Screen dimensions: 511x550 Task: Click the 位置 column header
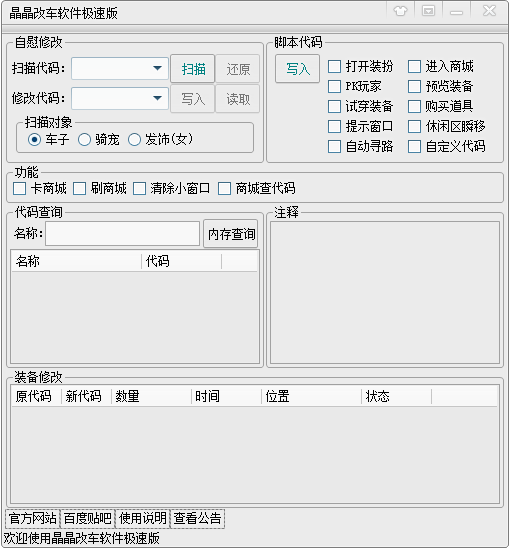pos(311,396)
